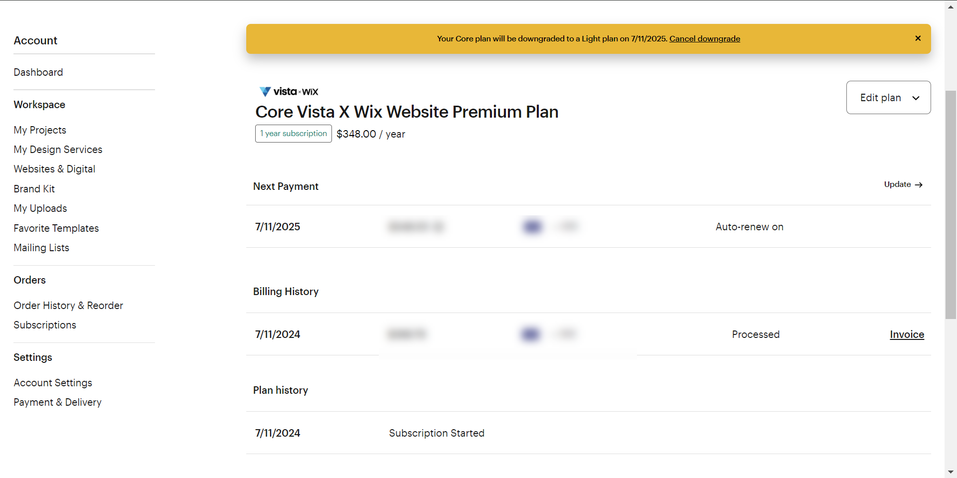Open Mailing Lists

41,247
